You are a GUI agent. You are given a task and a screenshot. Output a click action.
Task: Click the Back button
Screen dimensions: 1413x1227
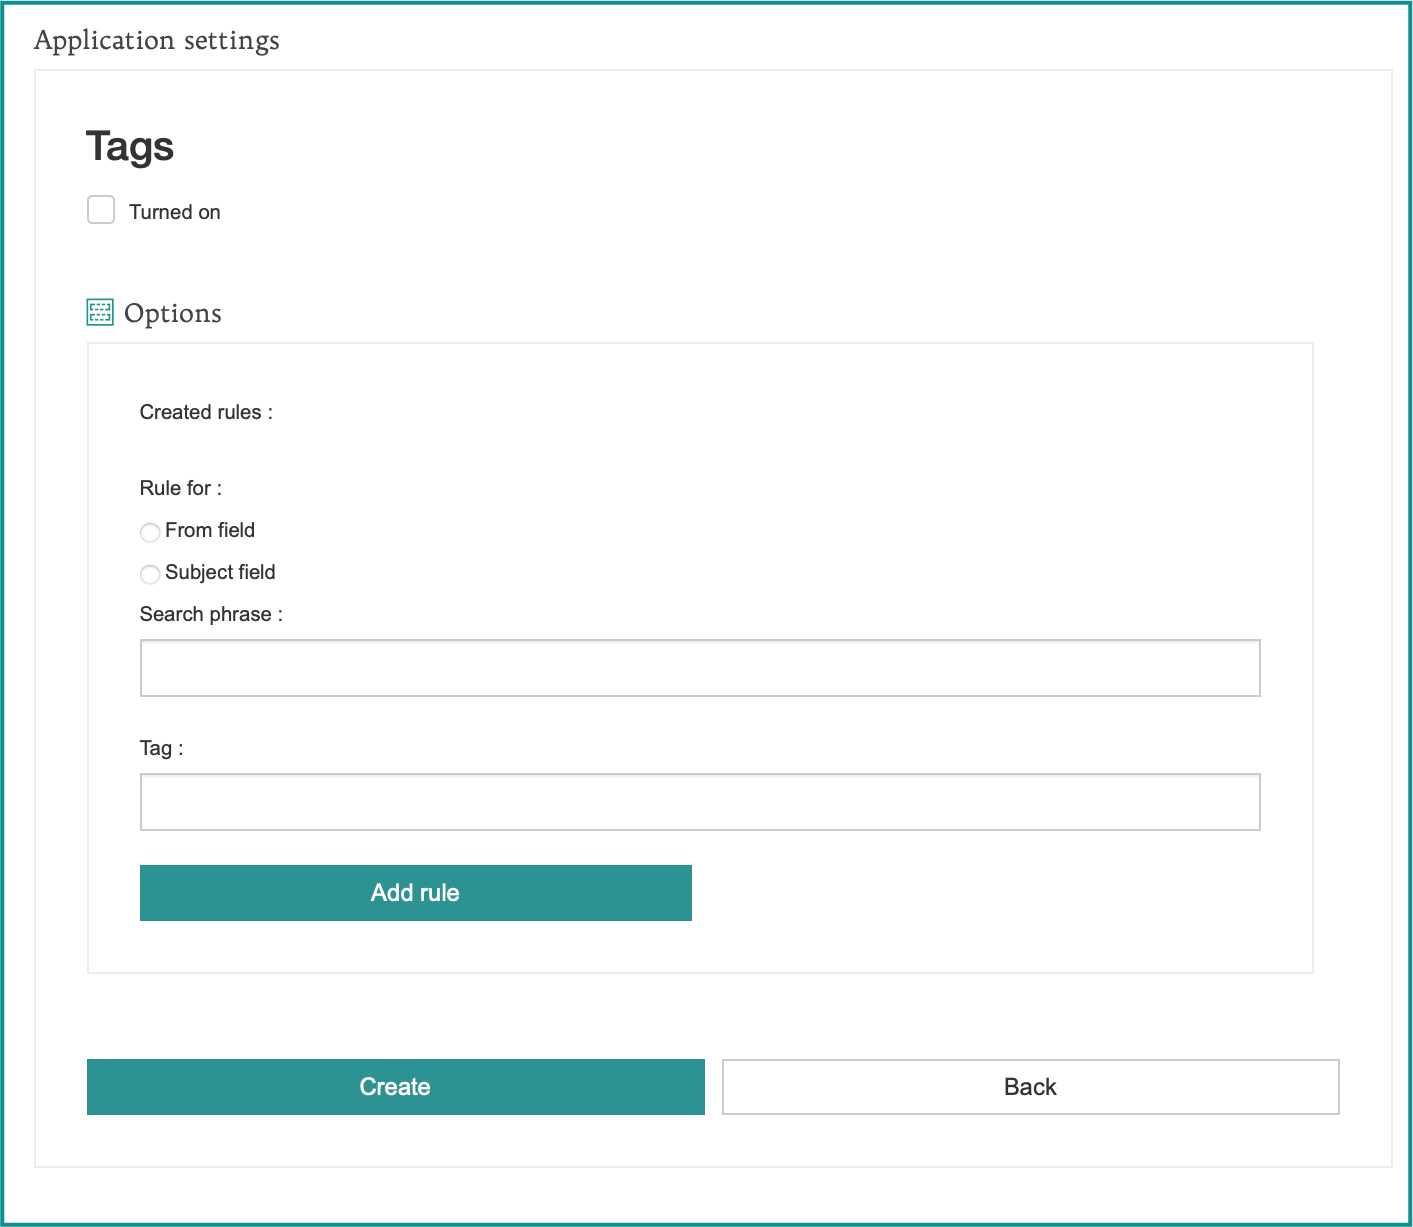click(1029, 1086)
